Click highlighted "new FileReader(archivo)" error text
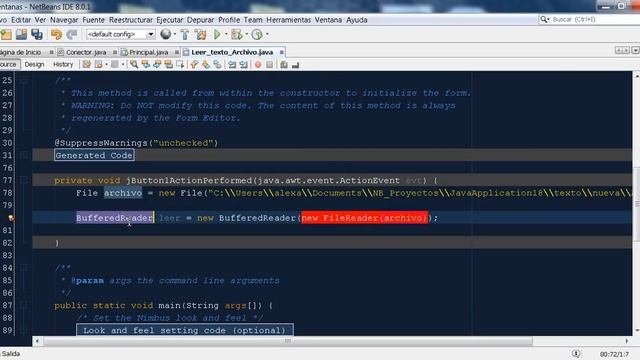The image size is (640, 360). [x=364, y=218]
